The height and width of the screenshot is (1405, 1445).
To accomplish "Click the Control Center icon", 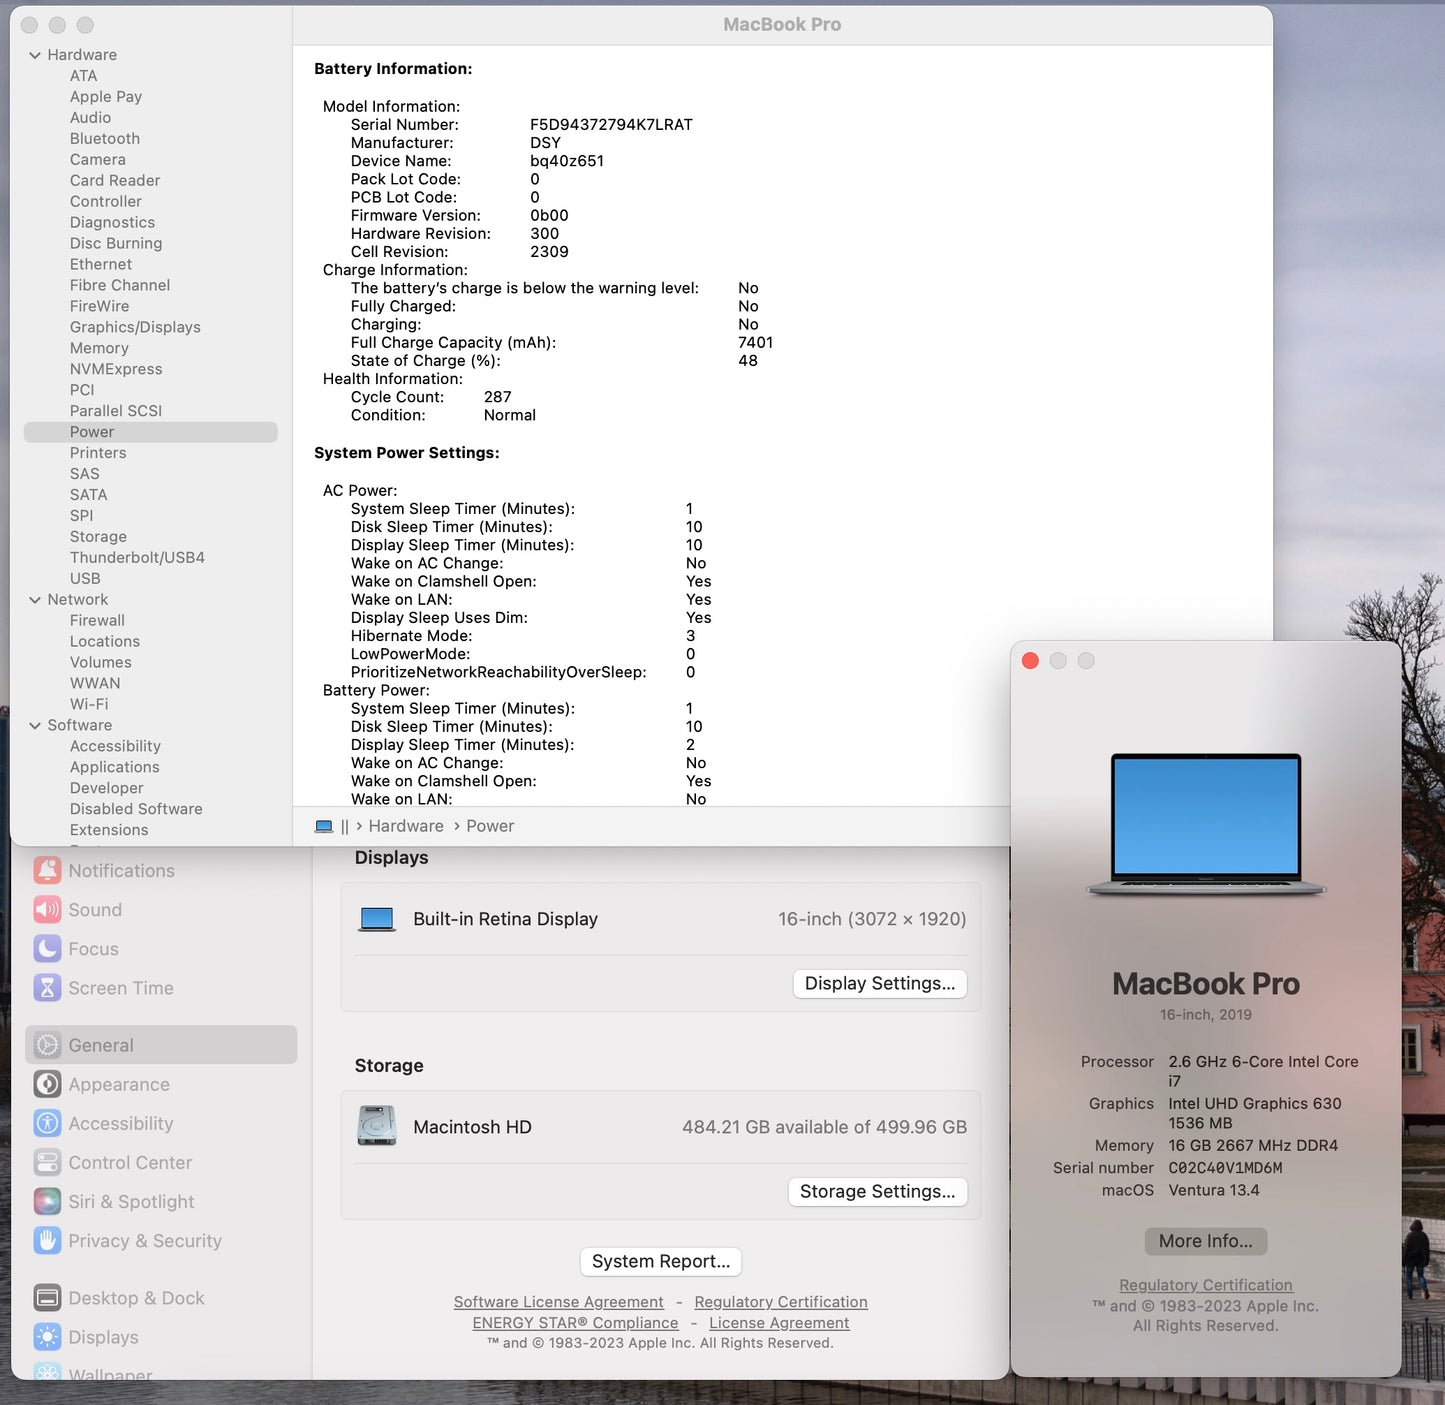I will click(47, 1162).
